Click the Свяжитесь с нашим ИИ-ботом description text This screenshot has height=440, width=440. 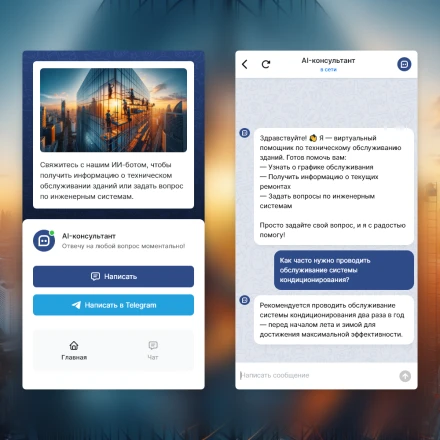click(112, 181)
